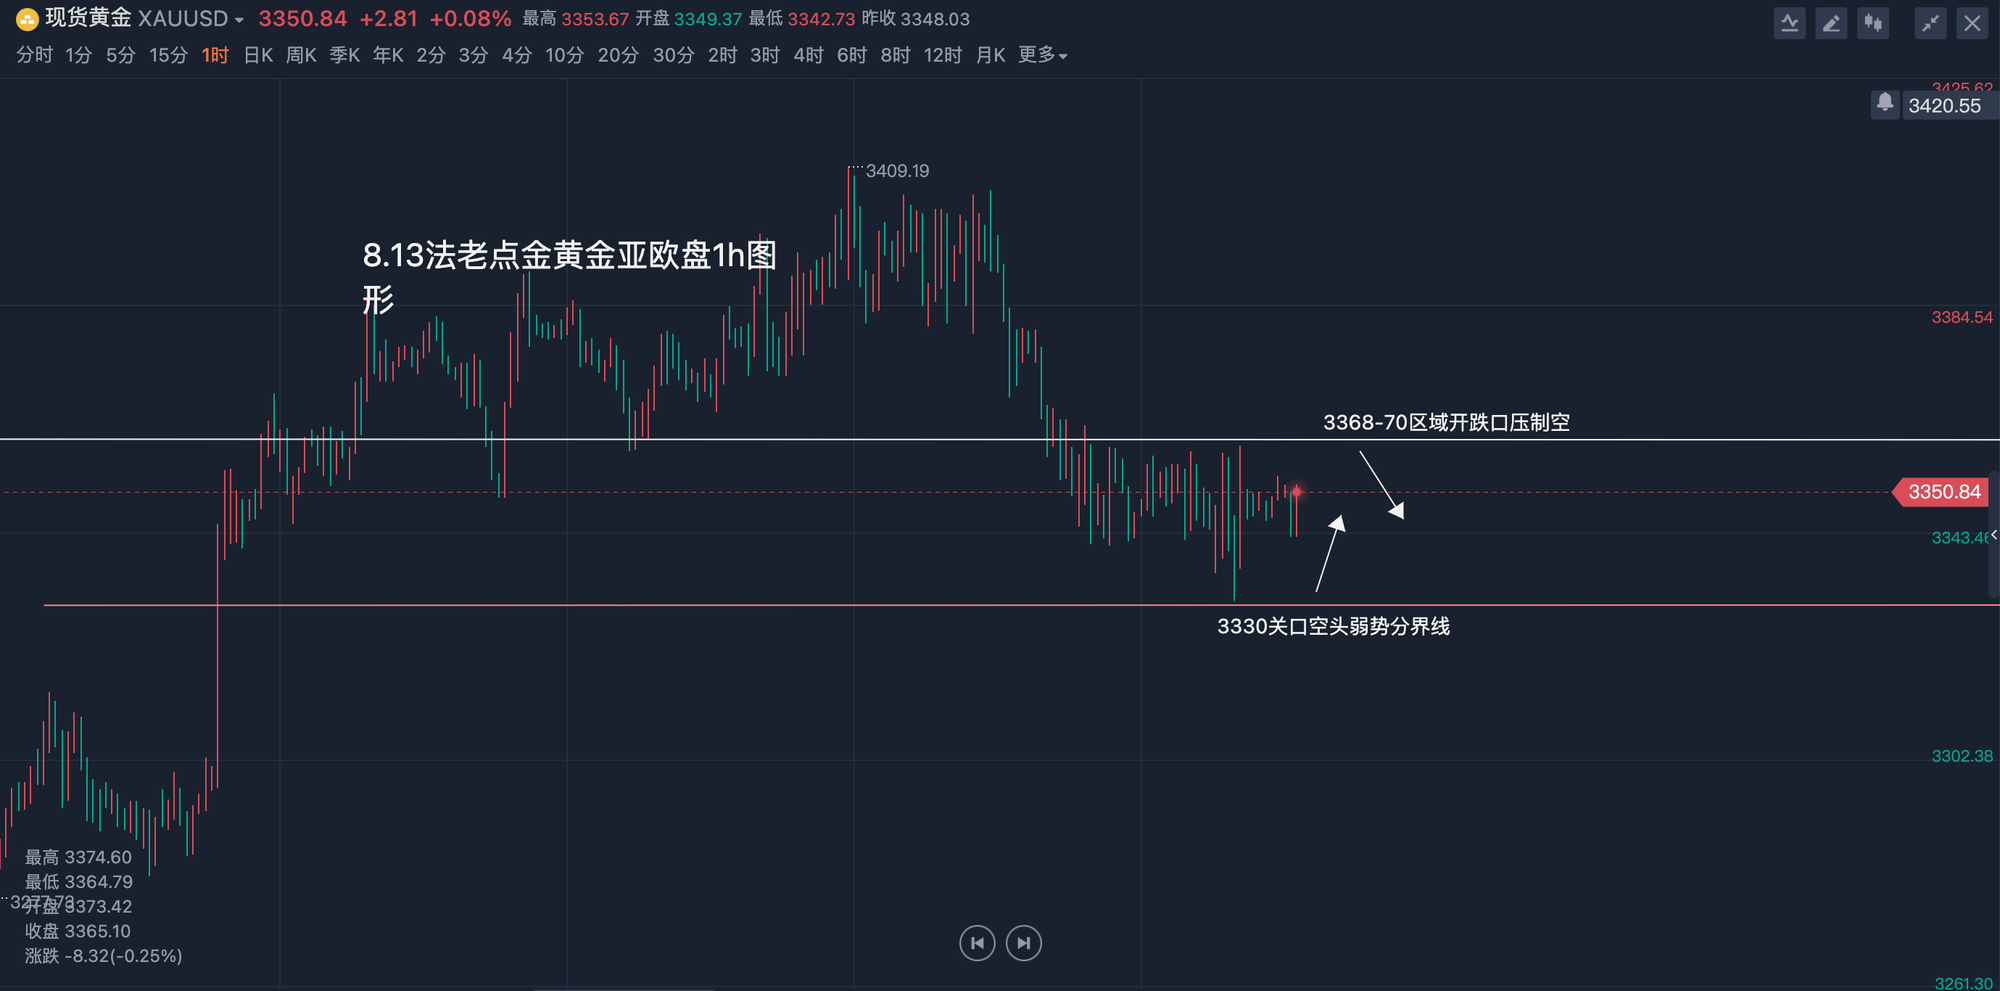Image resolution: width=2000 pixels, height=991 pixels.
Task: Set price alert with bell icon
Action: click(x=1885, y=103)
